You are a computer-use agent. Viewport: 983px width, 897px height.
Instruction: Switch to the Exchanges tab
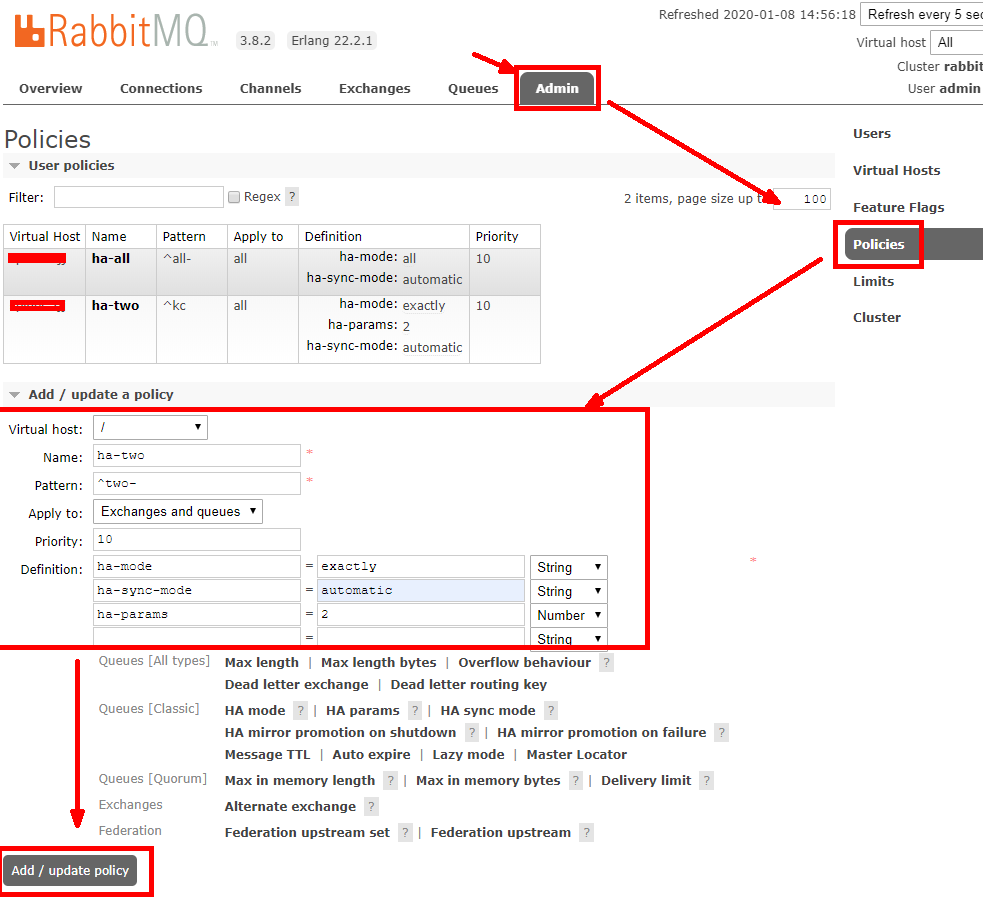375,88
